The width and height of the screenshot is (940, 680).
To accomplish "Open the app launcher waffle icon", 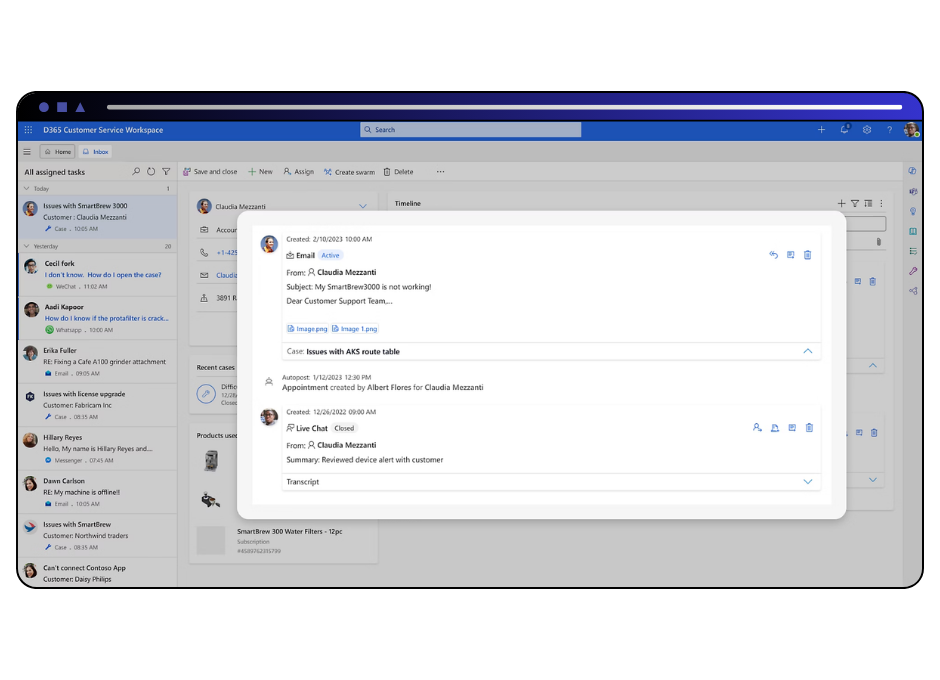I will pos(28,130).
